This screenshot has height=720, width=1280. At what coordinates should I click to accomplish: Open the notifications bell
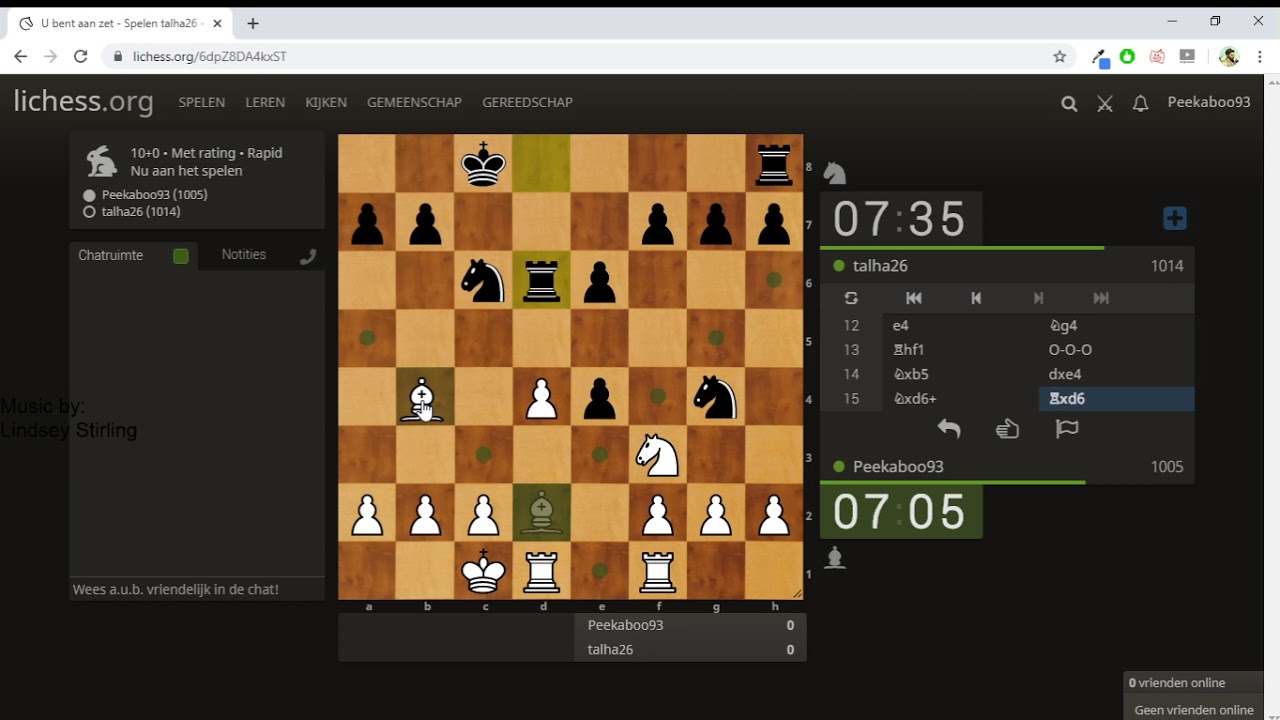coord(1140,103)
